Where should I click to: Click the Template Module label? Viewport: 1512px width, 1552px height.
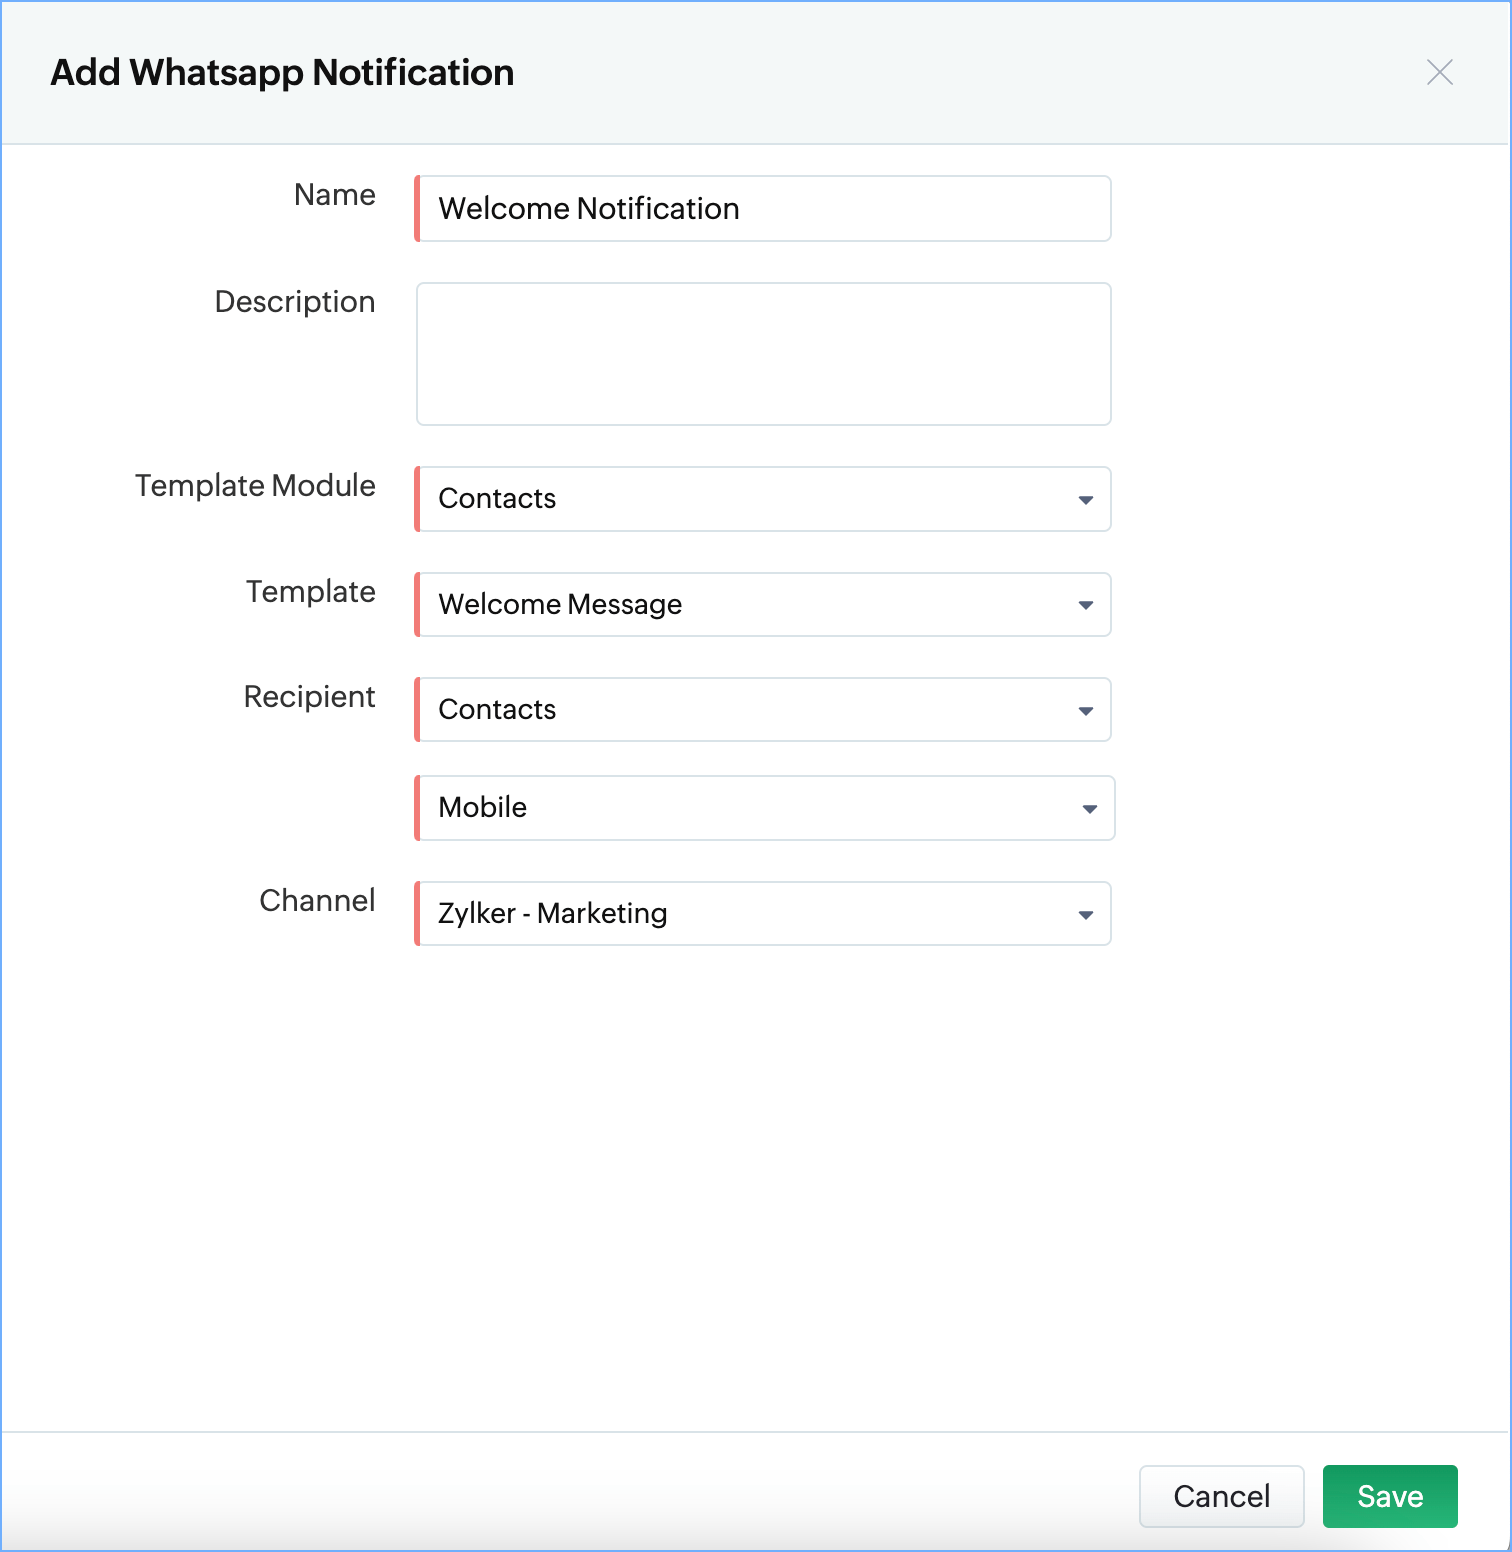pyautogui.click(x=256, y=486)
